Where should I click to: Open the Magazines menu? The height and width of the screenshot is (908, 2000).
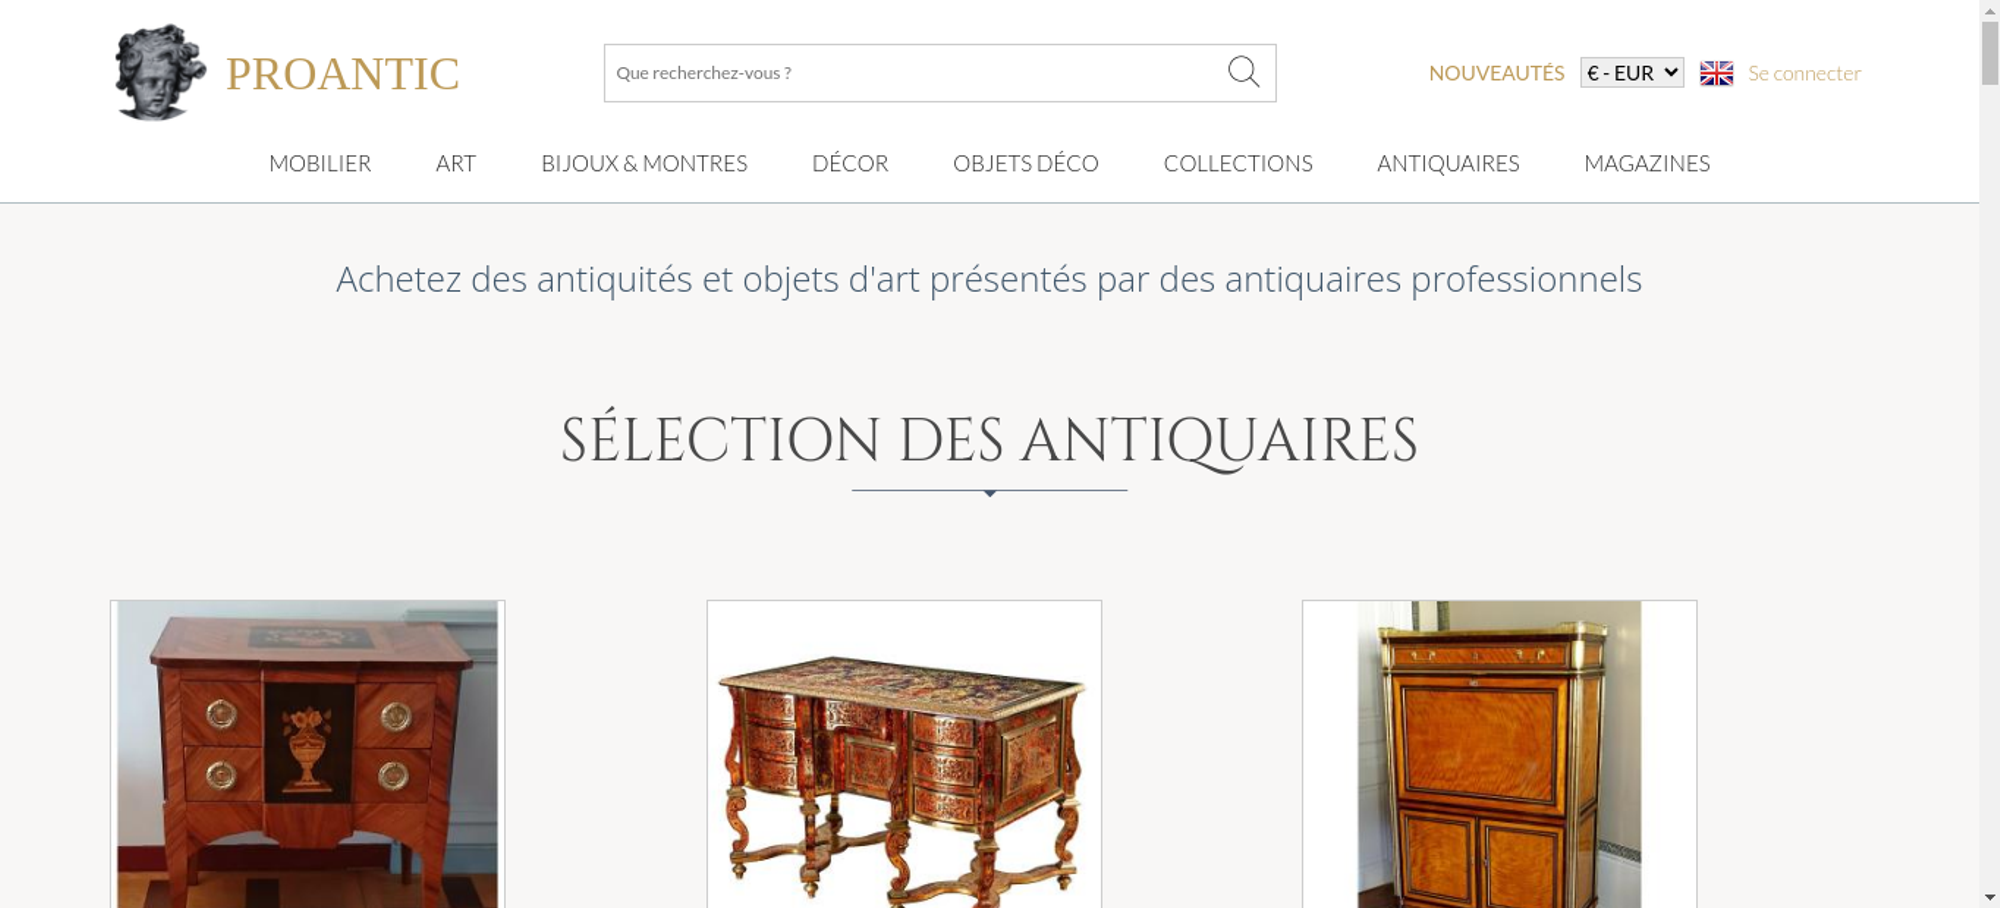pyautogui.click(x=1647, y=163)
